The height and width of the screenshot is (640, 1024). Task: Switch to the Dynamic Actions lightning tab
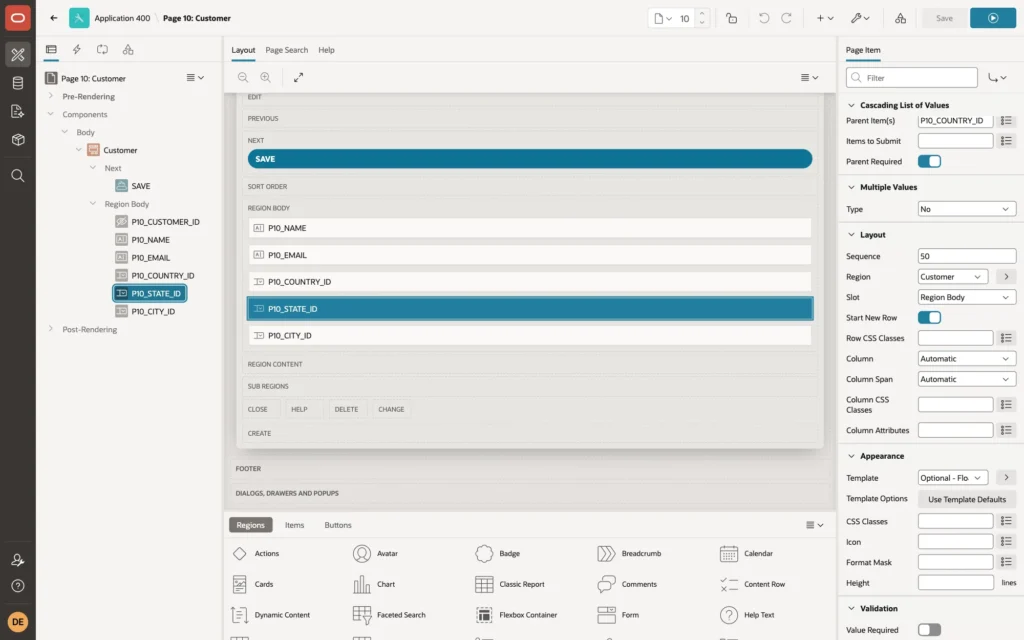click(x=76, y=49)
